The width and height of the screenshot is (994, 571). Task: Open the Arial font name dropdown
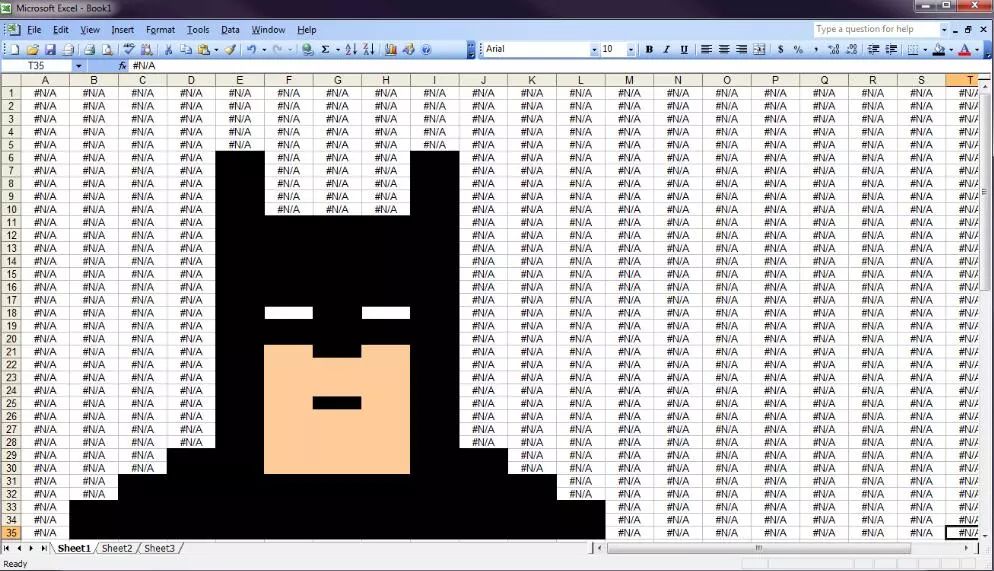(594, 49)
